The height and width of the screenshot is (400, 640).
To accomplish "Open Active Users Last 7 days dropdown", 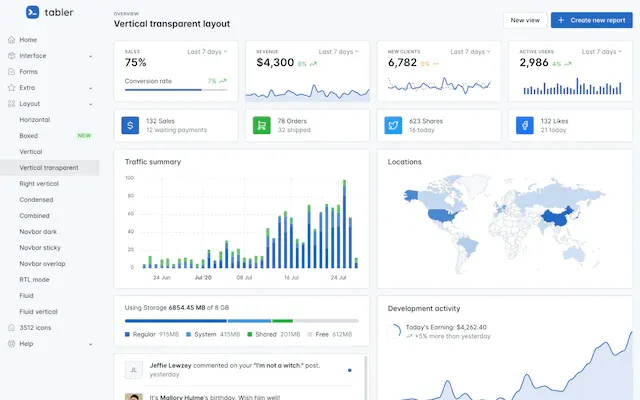I will 602,51.
